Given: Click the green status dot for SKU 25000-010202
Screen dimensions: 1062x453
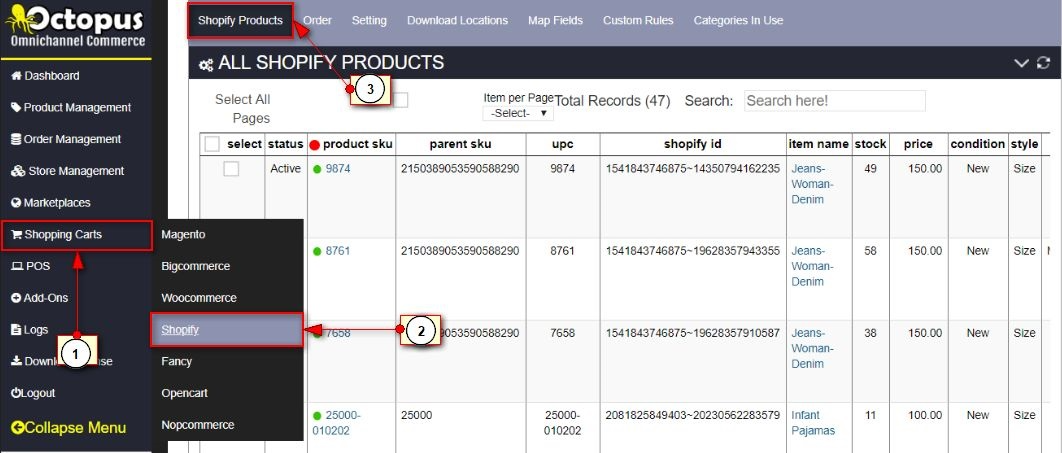Looking at the screenshot, I should point(317,416).
